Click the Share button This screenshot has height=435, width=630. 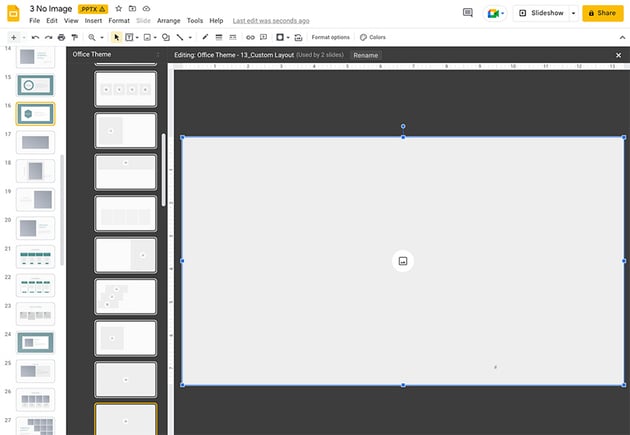(x=602, y=13)
